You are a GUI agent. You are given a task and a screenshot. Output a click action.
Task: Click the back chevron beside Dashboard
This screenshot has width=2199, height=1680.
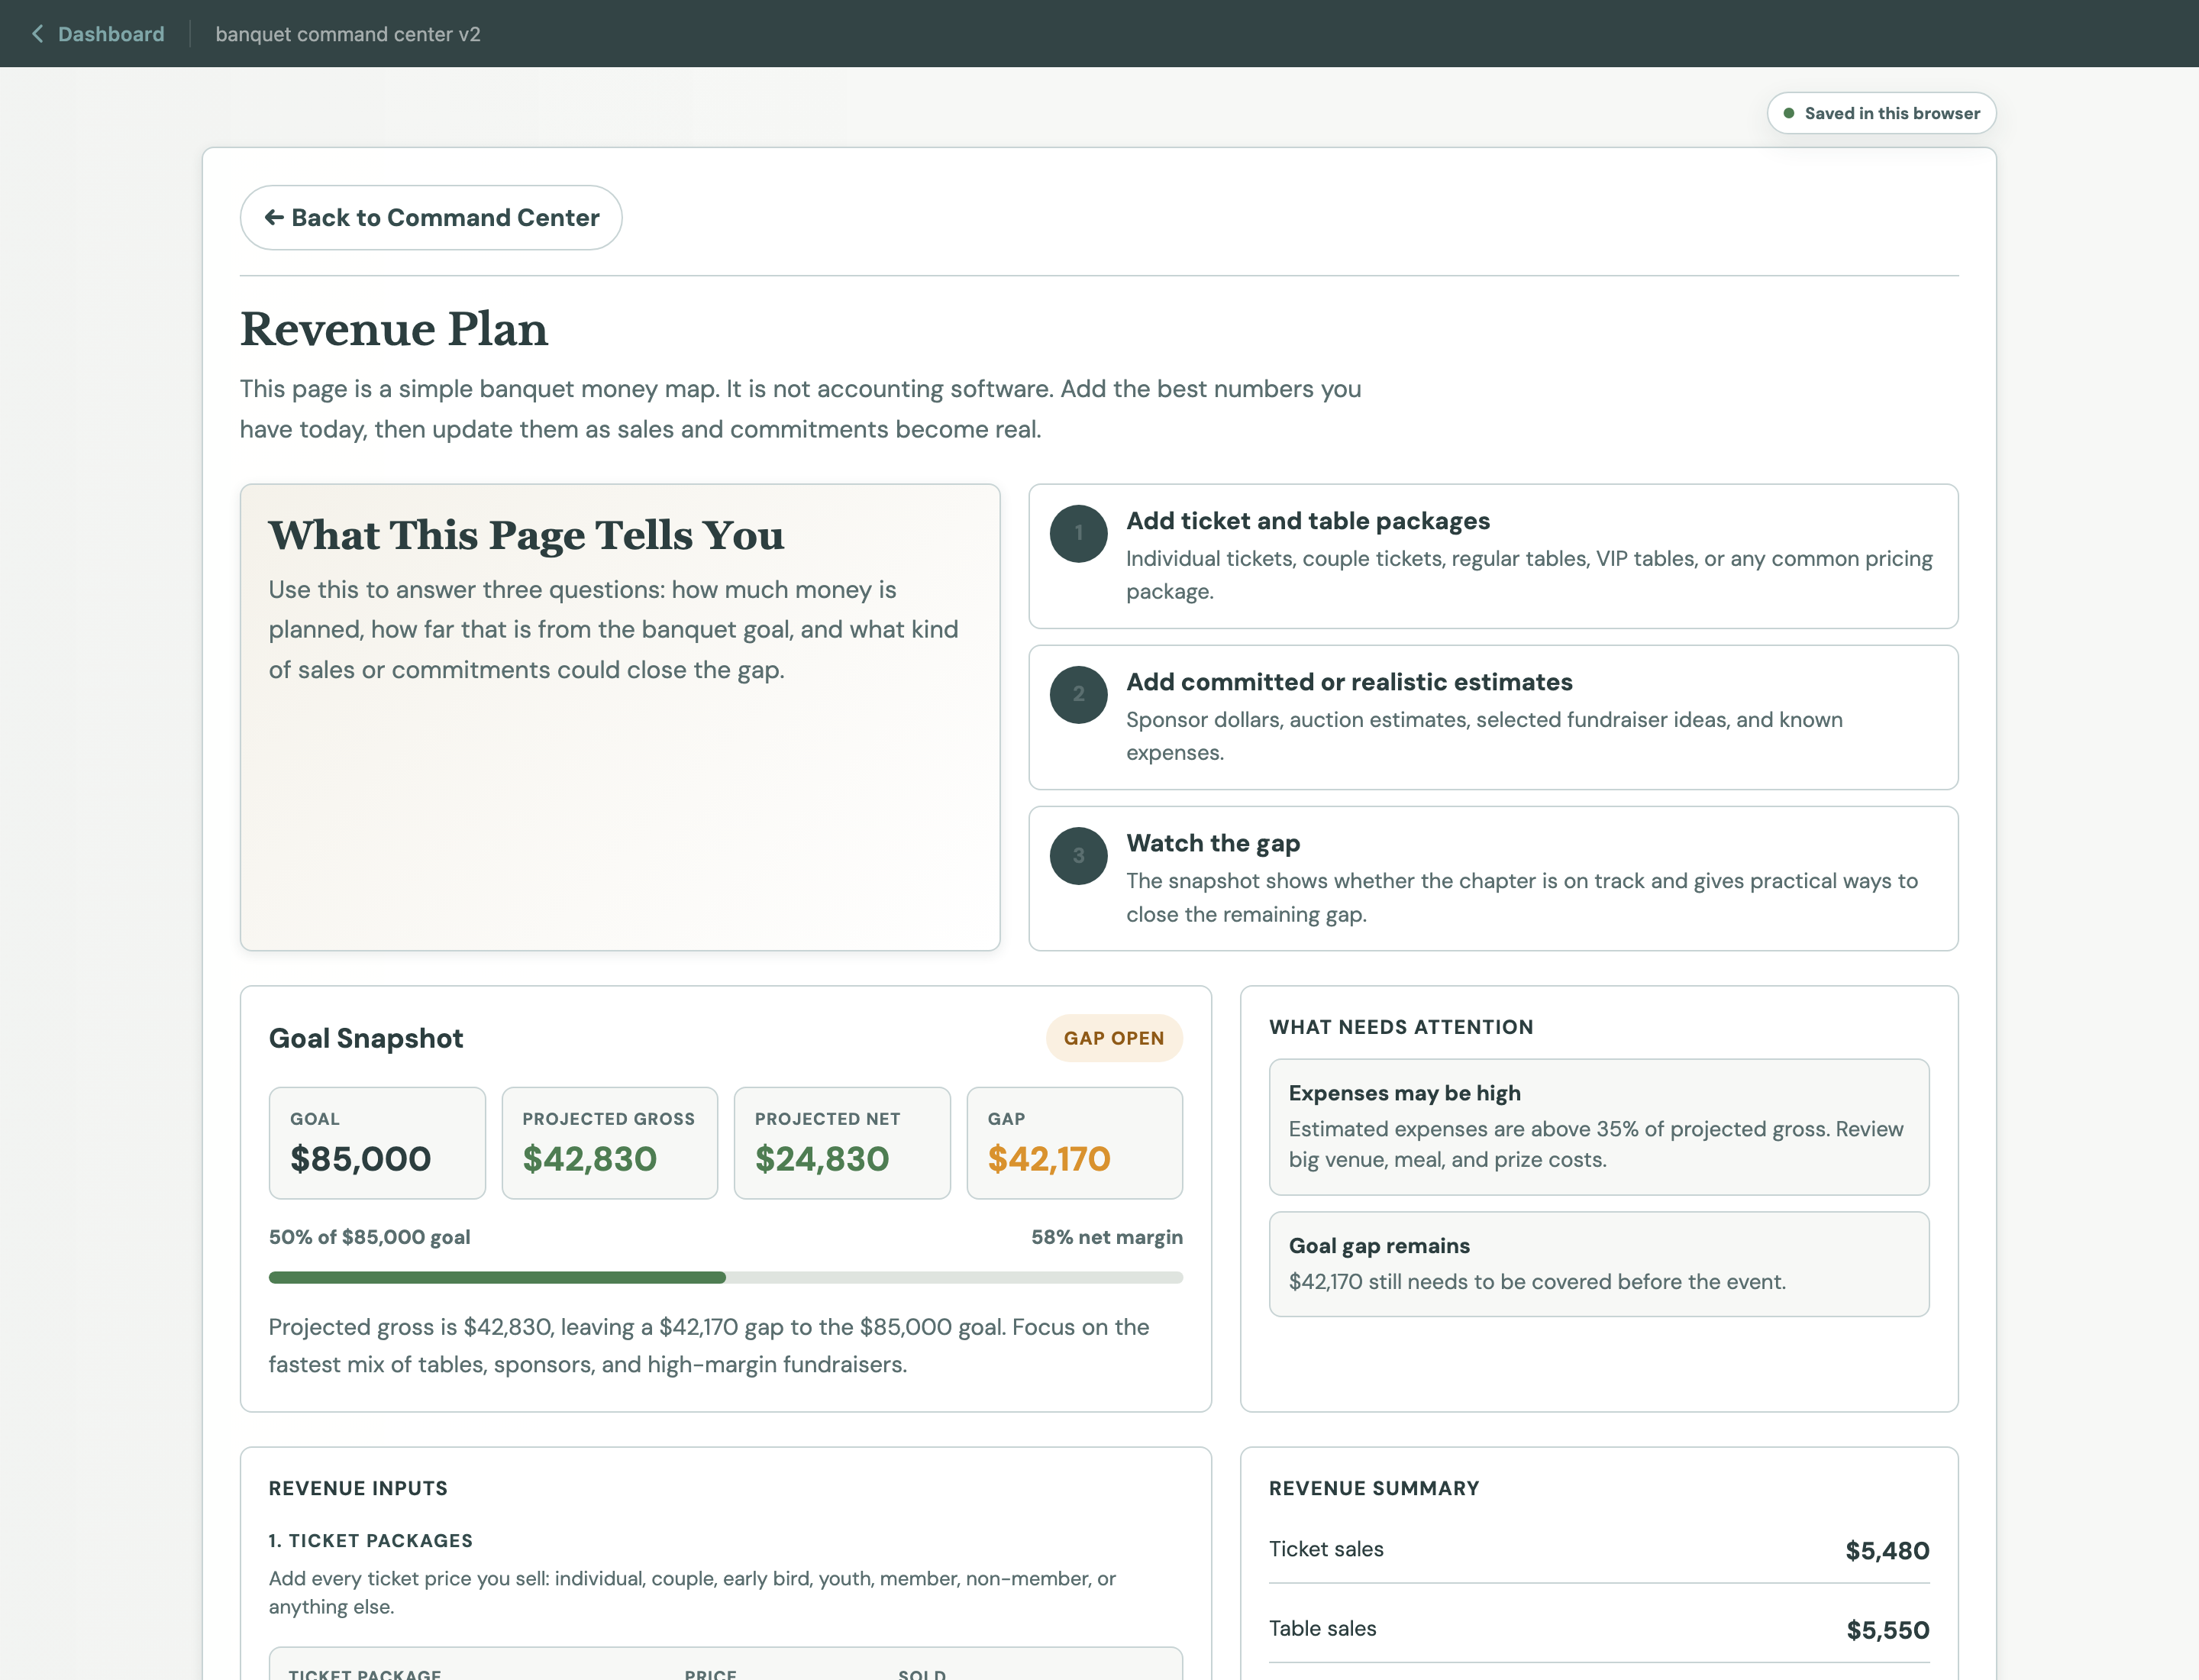point(37,34)
